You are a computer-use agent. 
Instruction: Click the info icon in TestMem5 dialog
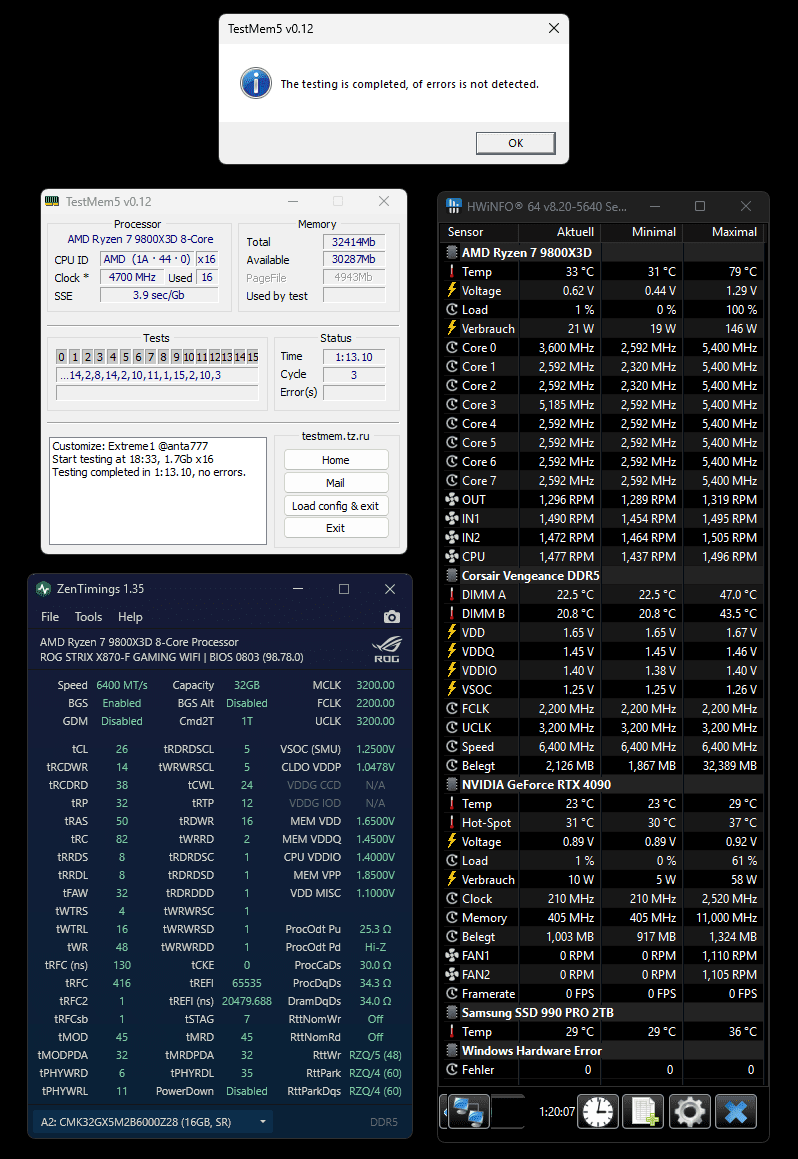[x=256, y=83]
